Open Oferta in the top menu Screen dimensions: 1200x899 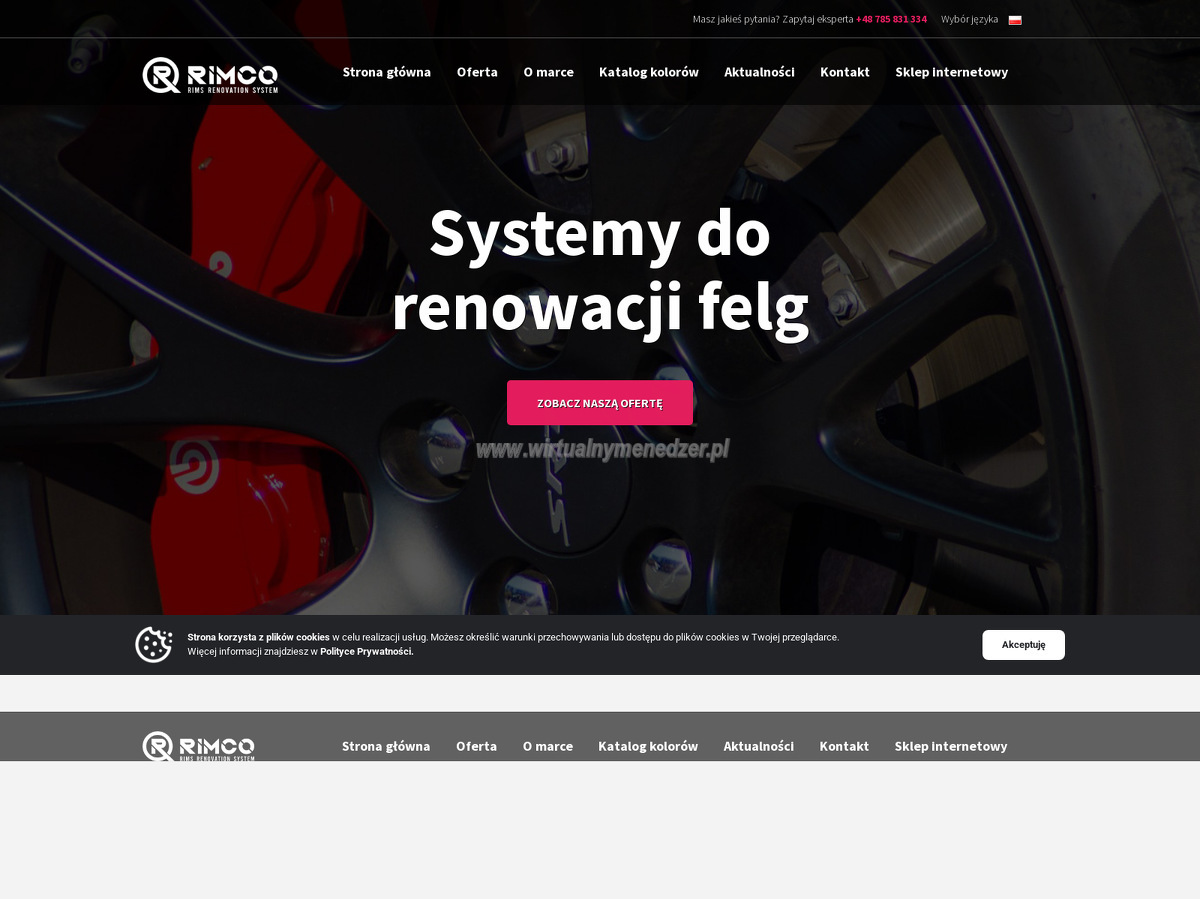pos(477,72)
